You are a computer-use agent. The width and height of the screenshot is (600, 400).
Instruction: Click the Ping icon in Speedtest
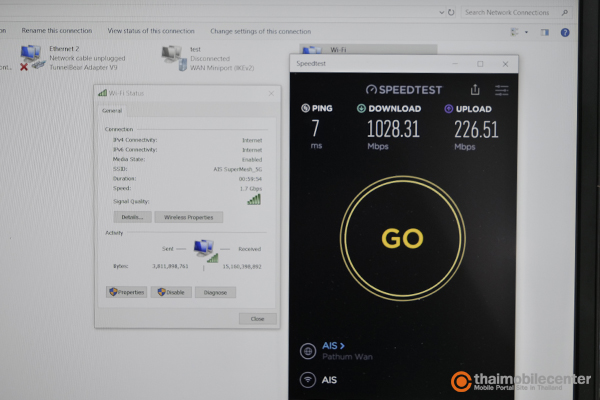pos(305,108)
